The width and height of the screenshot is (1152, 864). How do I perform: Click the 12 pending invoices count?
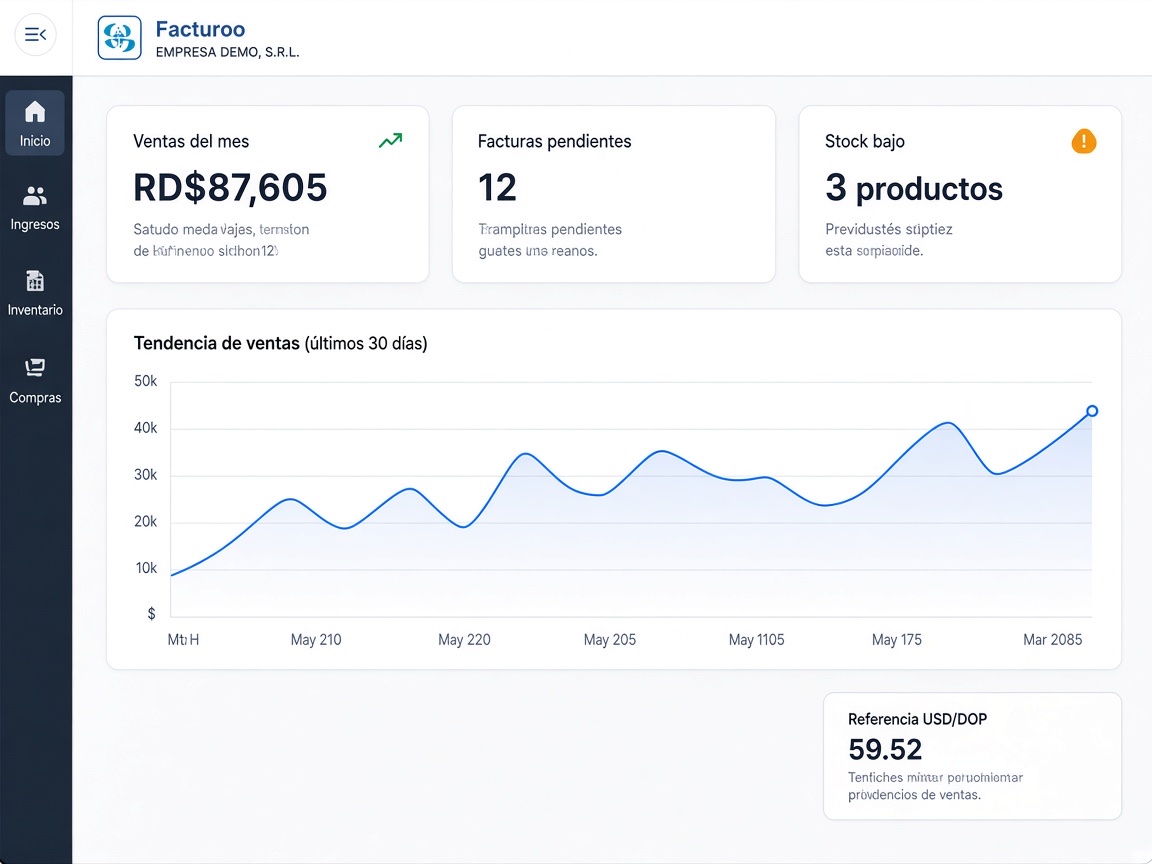click(x=497, y=187)
